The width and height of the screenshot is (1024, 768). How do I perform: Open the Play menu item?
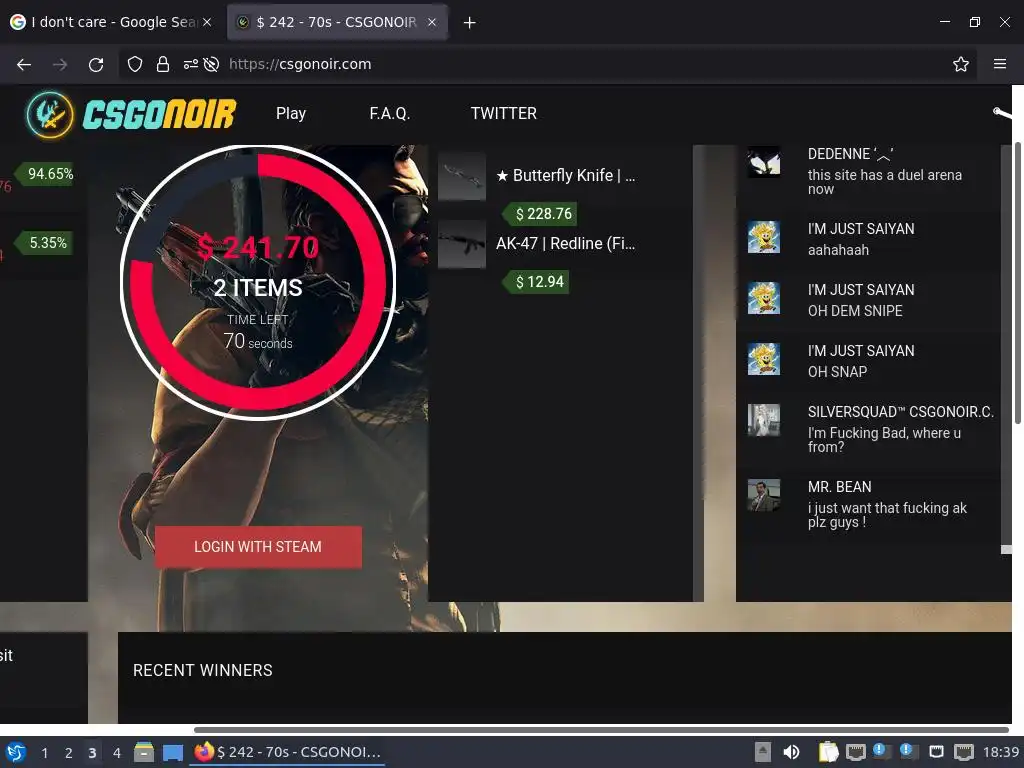[x=291, y=114]
